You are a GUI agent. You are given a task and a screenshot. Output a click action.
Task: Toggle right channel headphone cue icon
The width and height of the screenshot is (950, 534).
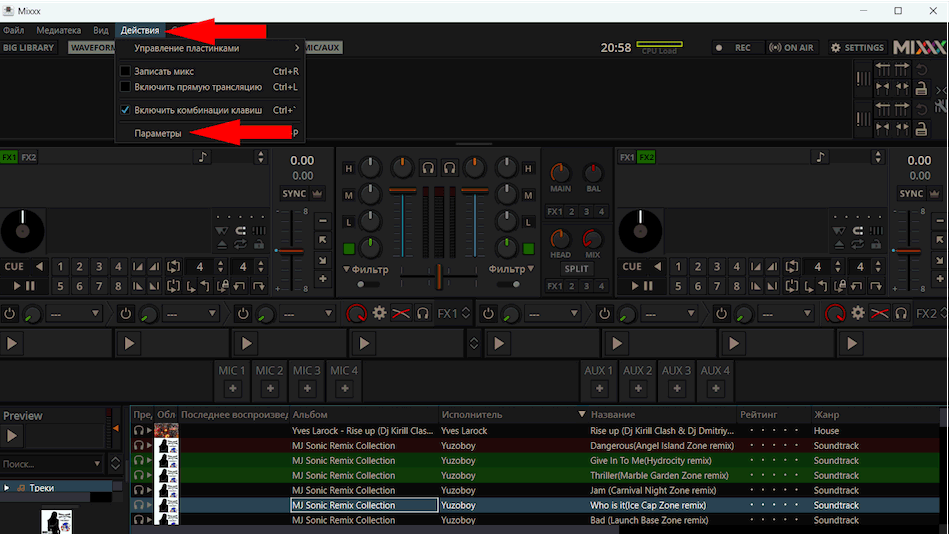click(x=450, y=168)
